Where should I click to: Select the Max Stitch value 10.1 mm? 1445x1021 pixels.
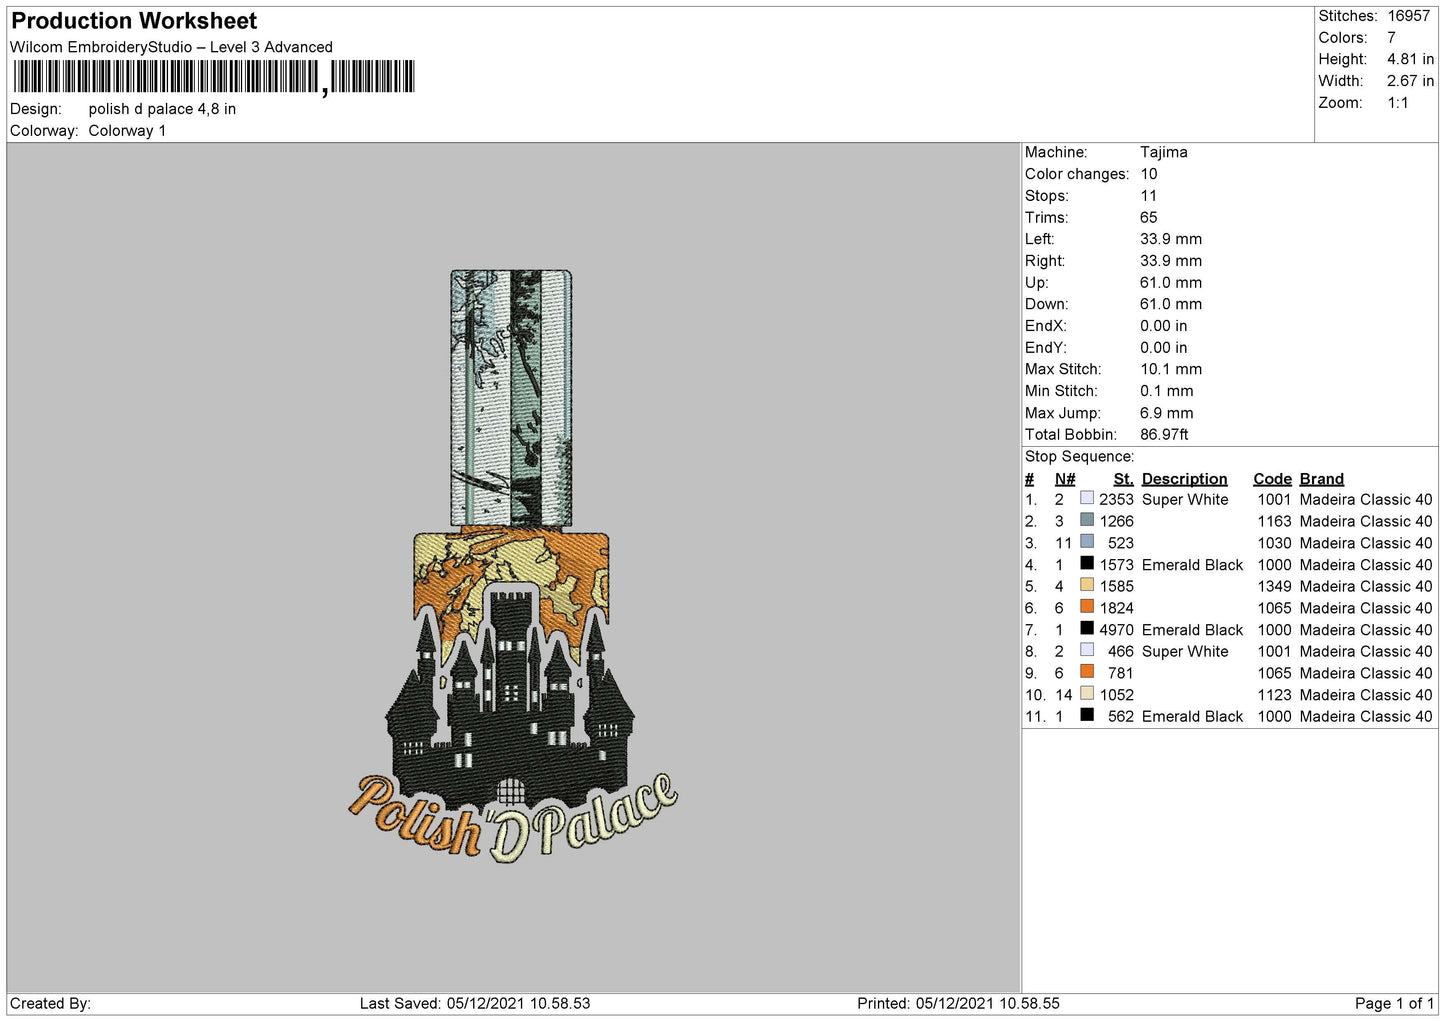[1171, 369]
